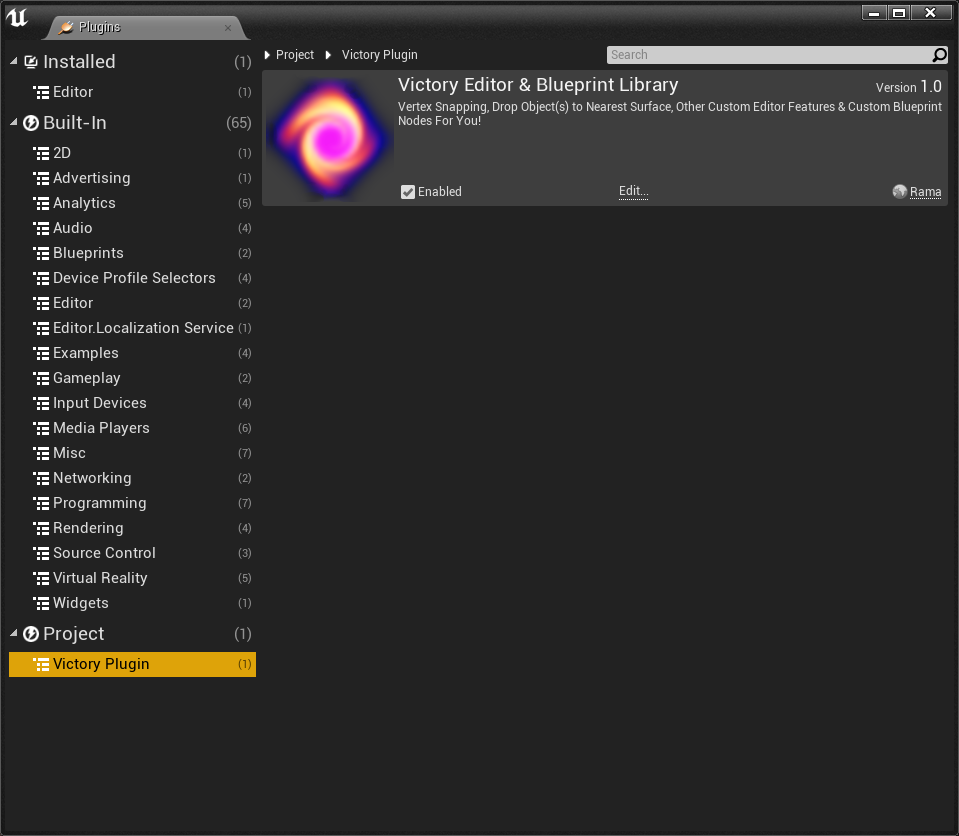This screenshot has height=836, width=959.
Task: Select the highlighted Victory Plugin row
Action: [x=132, y=664]
